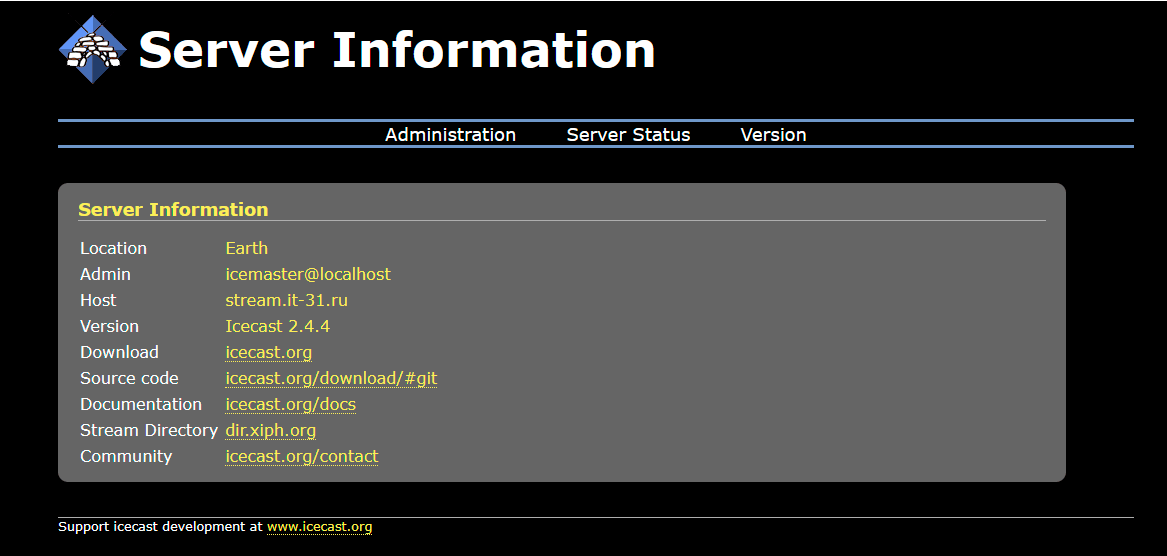1167x556 pixels.
Task: Select the Admin row label
Action: tap(105, 275)
